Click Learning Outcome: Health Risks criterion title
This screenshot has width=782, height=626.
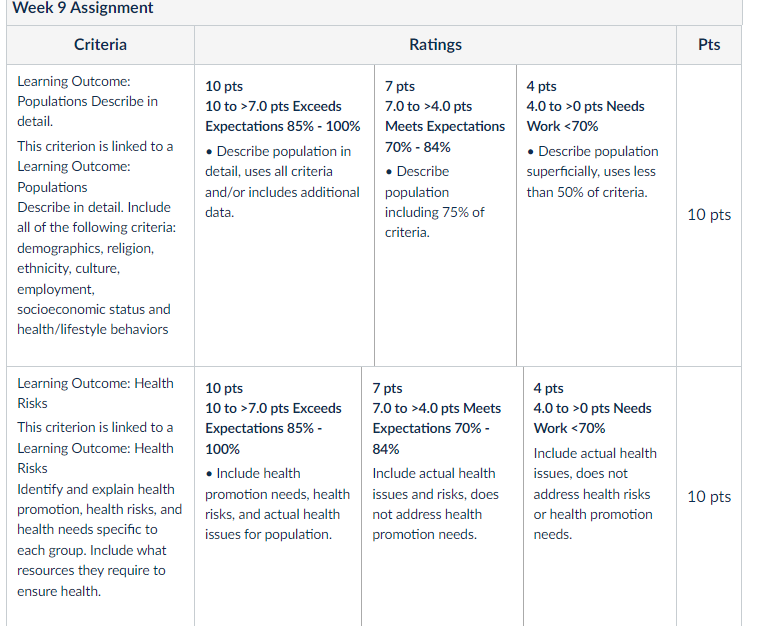[95, 393]
